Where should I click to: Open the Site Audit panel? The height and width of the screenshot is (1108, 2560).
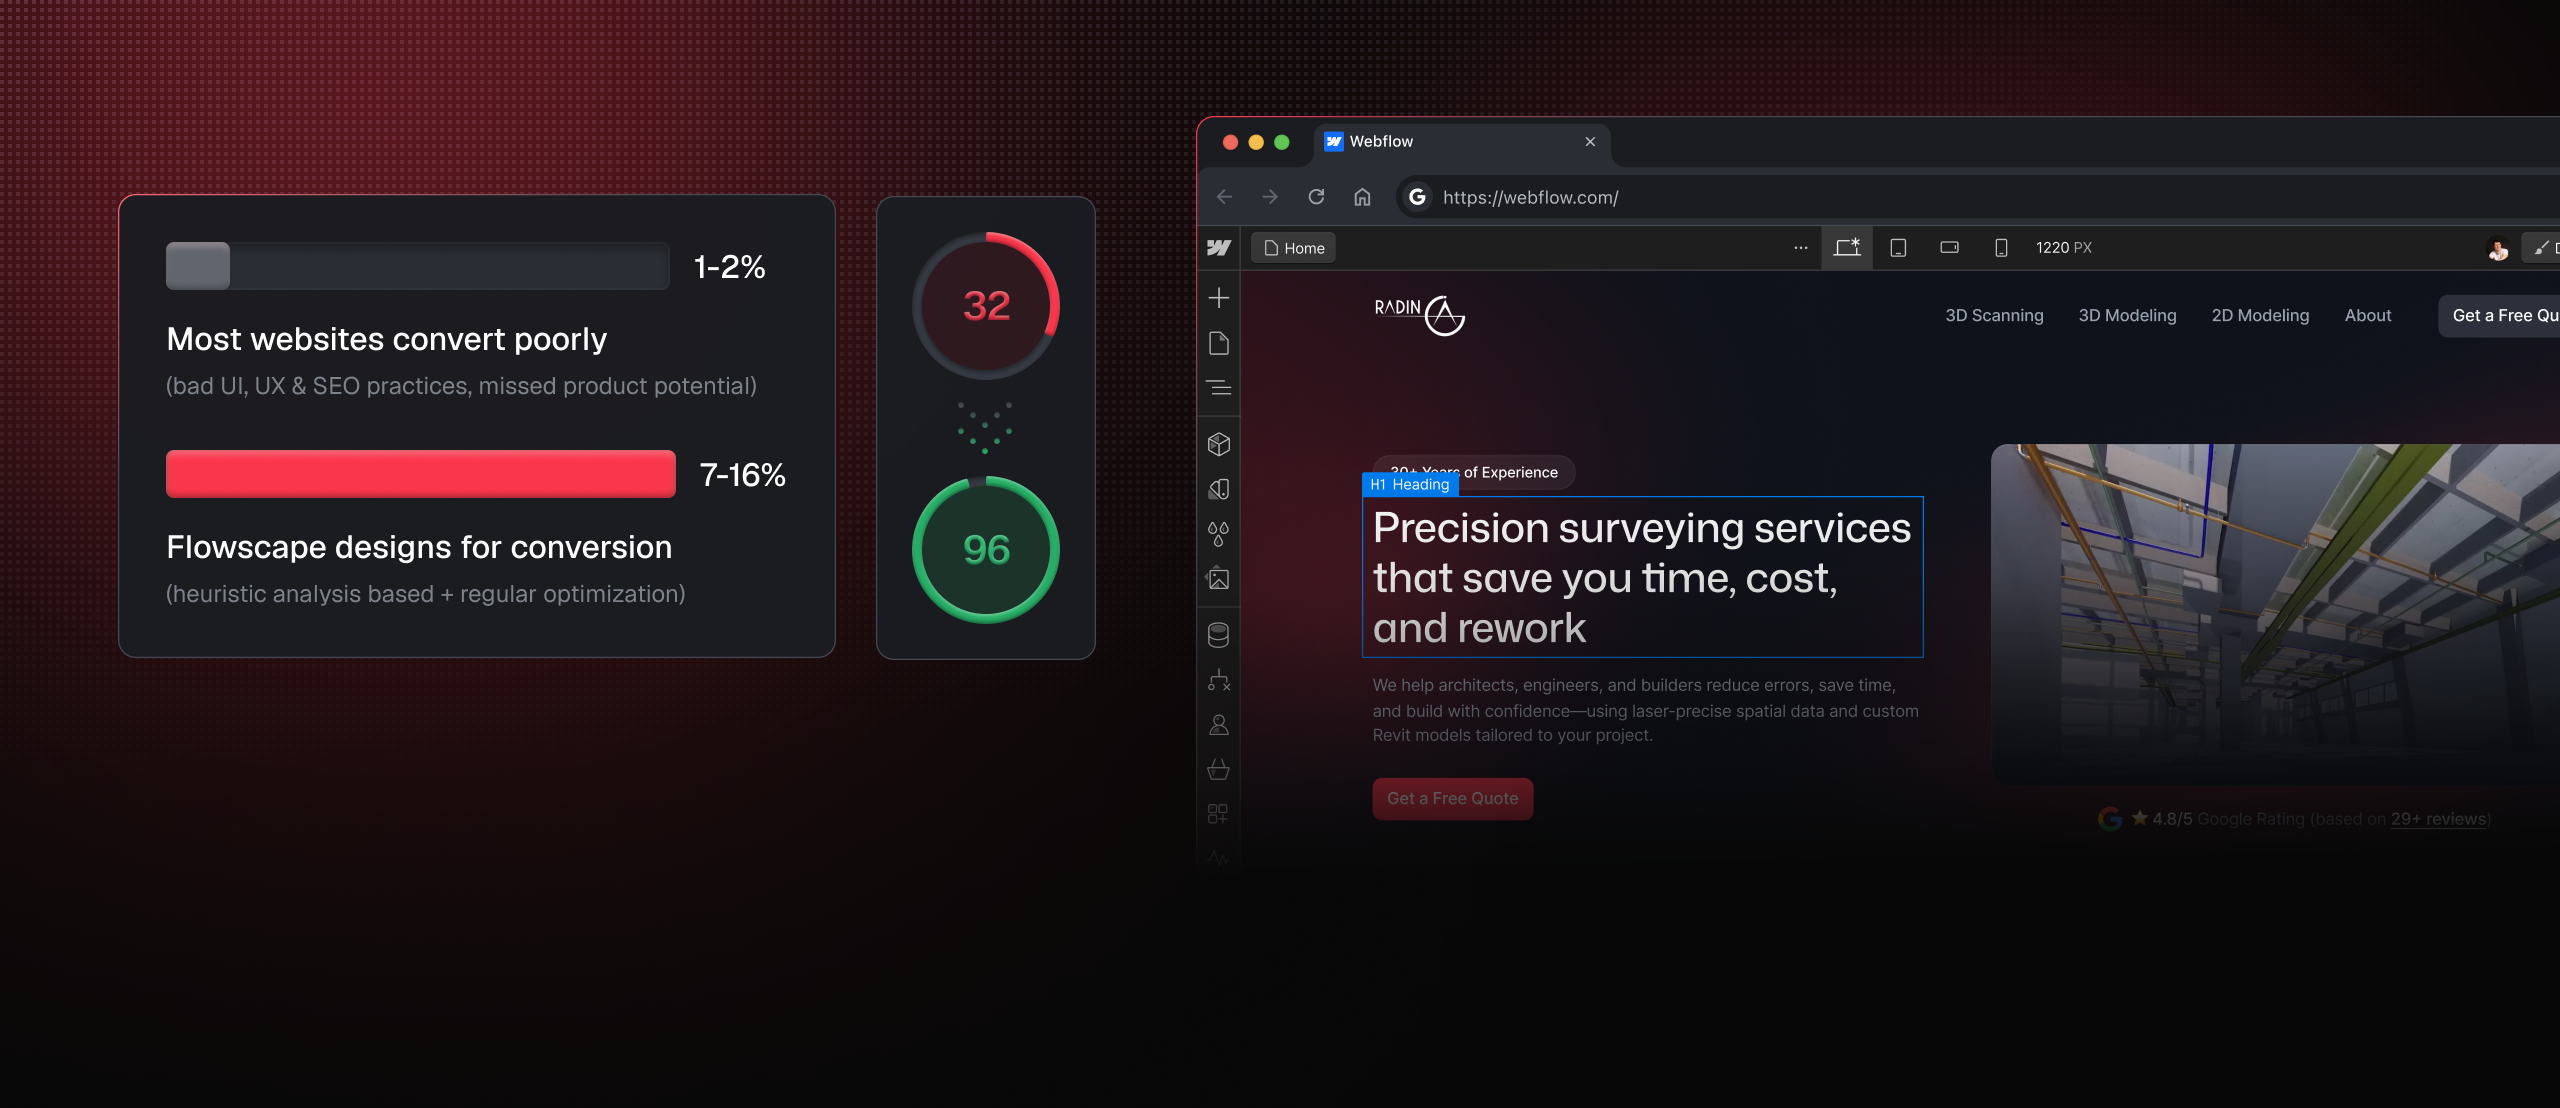click(1219, 859)
